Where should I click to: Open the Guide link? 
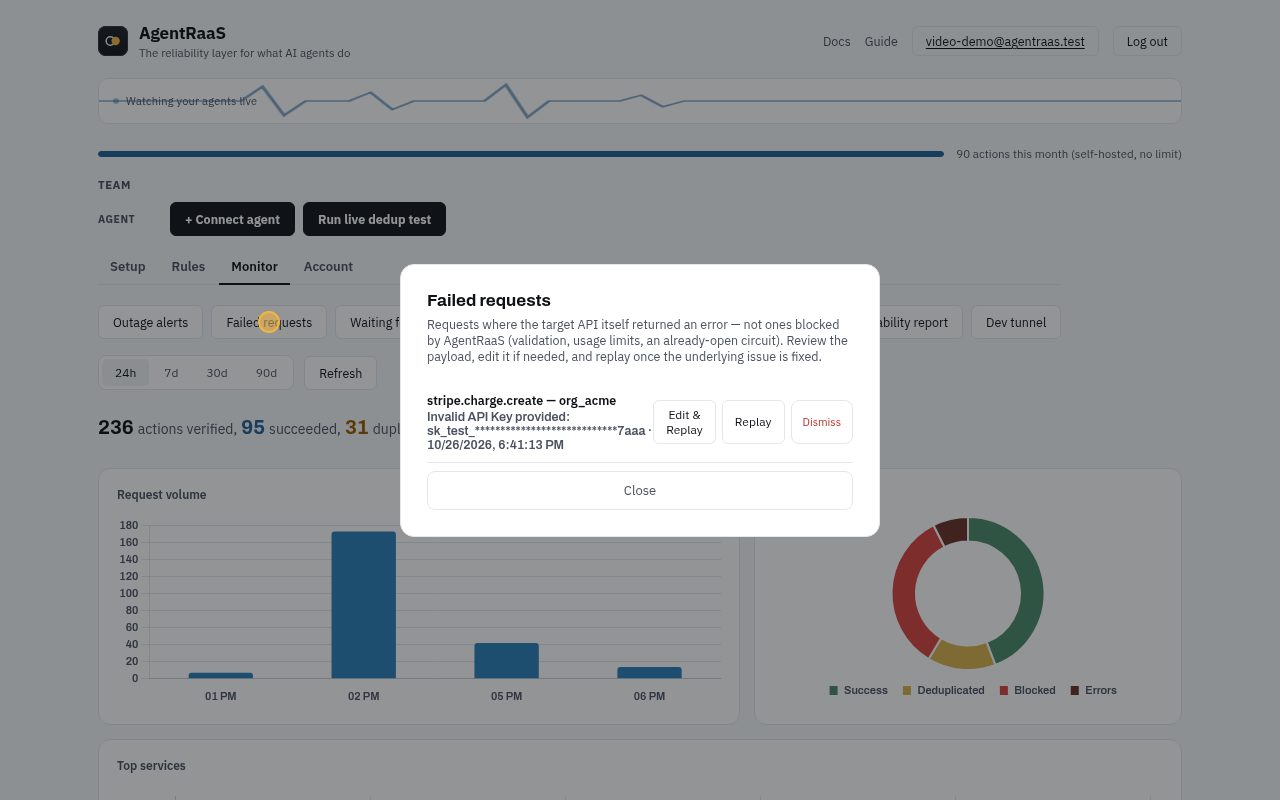pos(881,41)
